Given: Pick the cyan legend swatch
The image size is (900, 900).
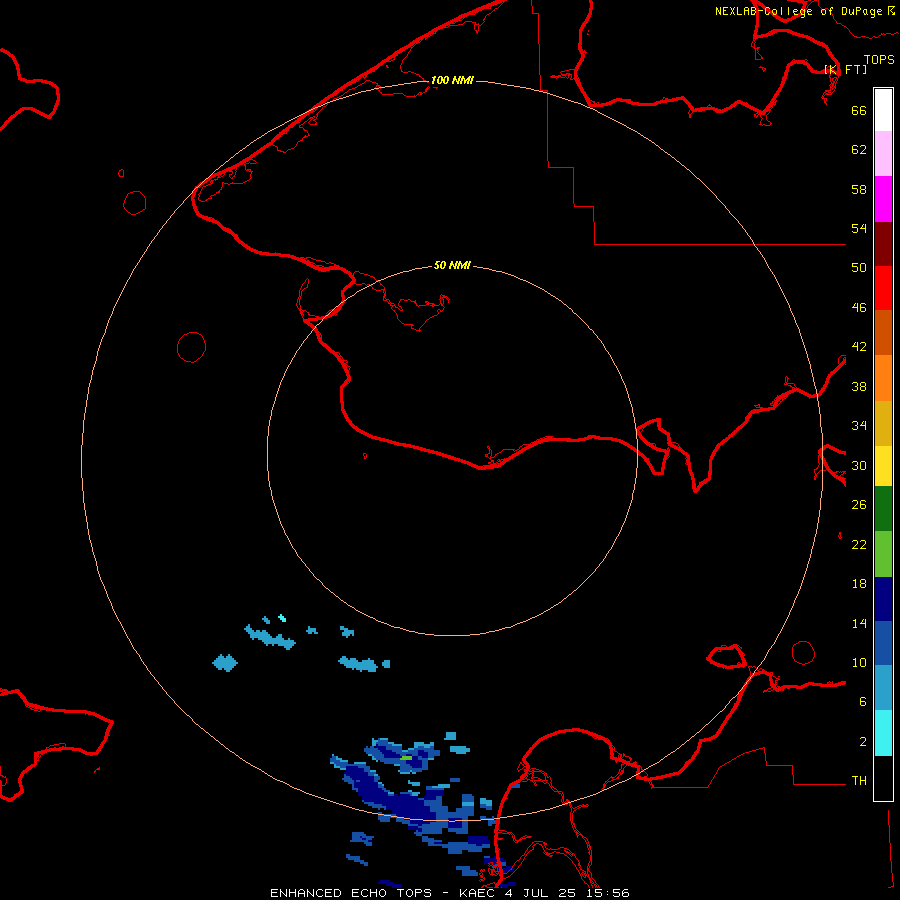Looking at the screenshot, I should click(883, 733).
